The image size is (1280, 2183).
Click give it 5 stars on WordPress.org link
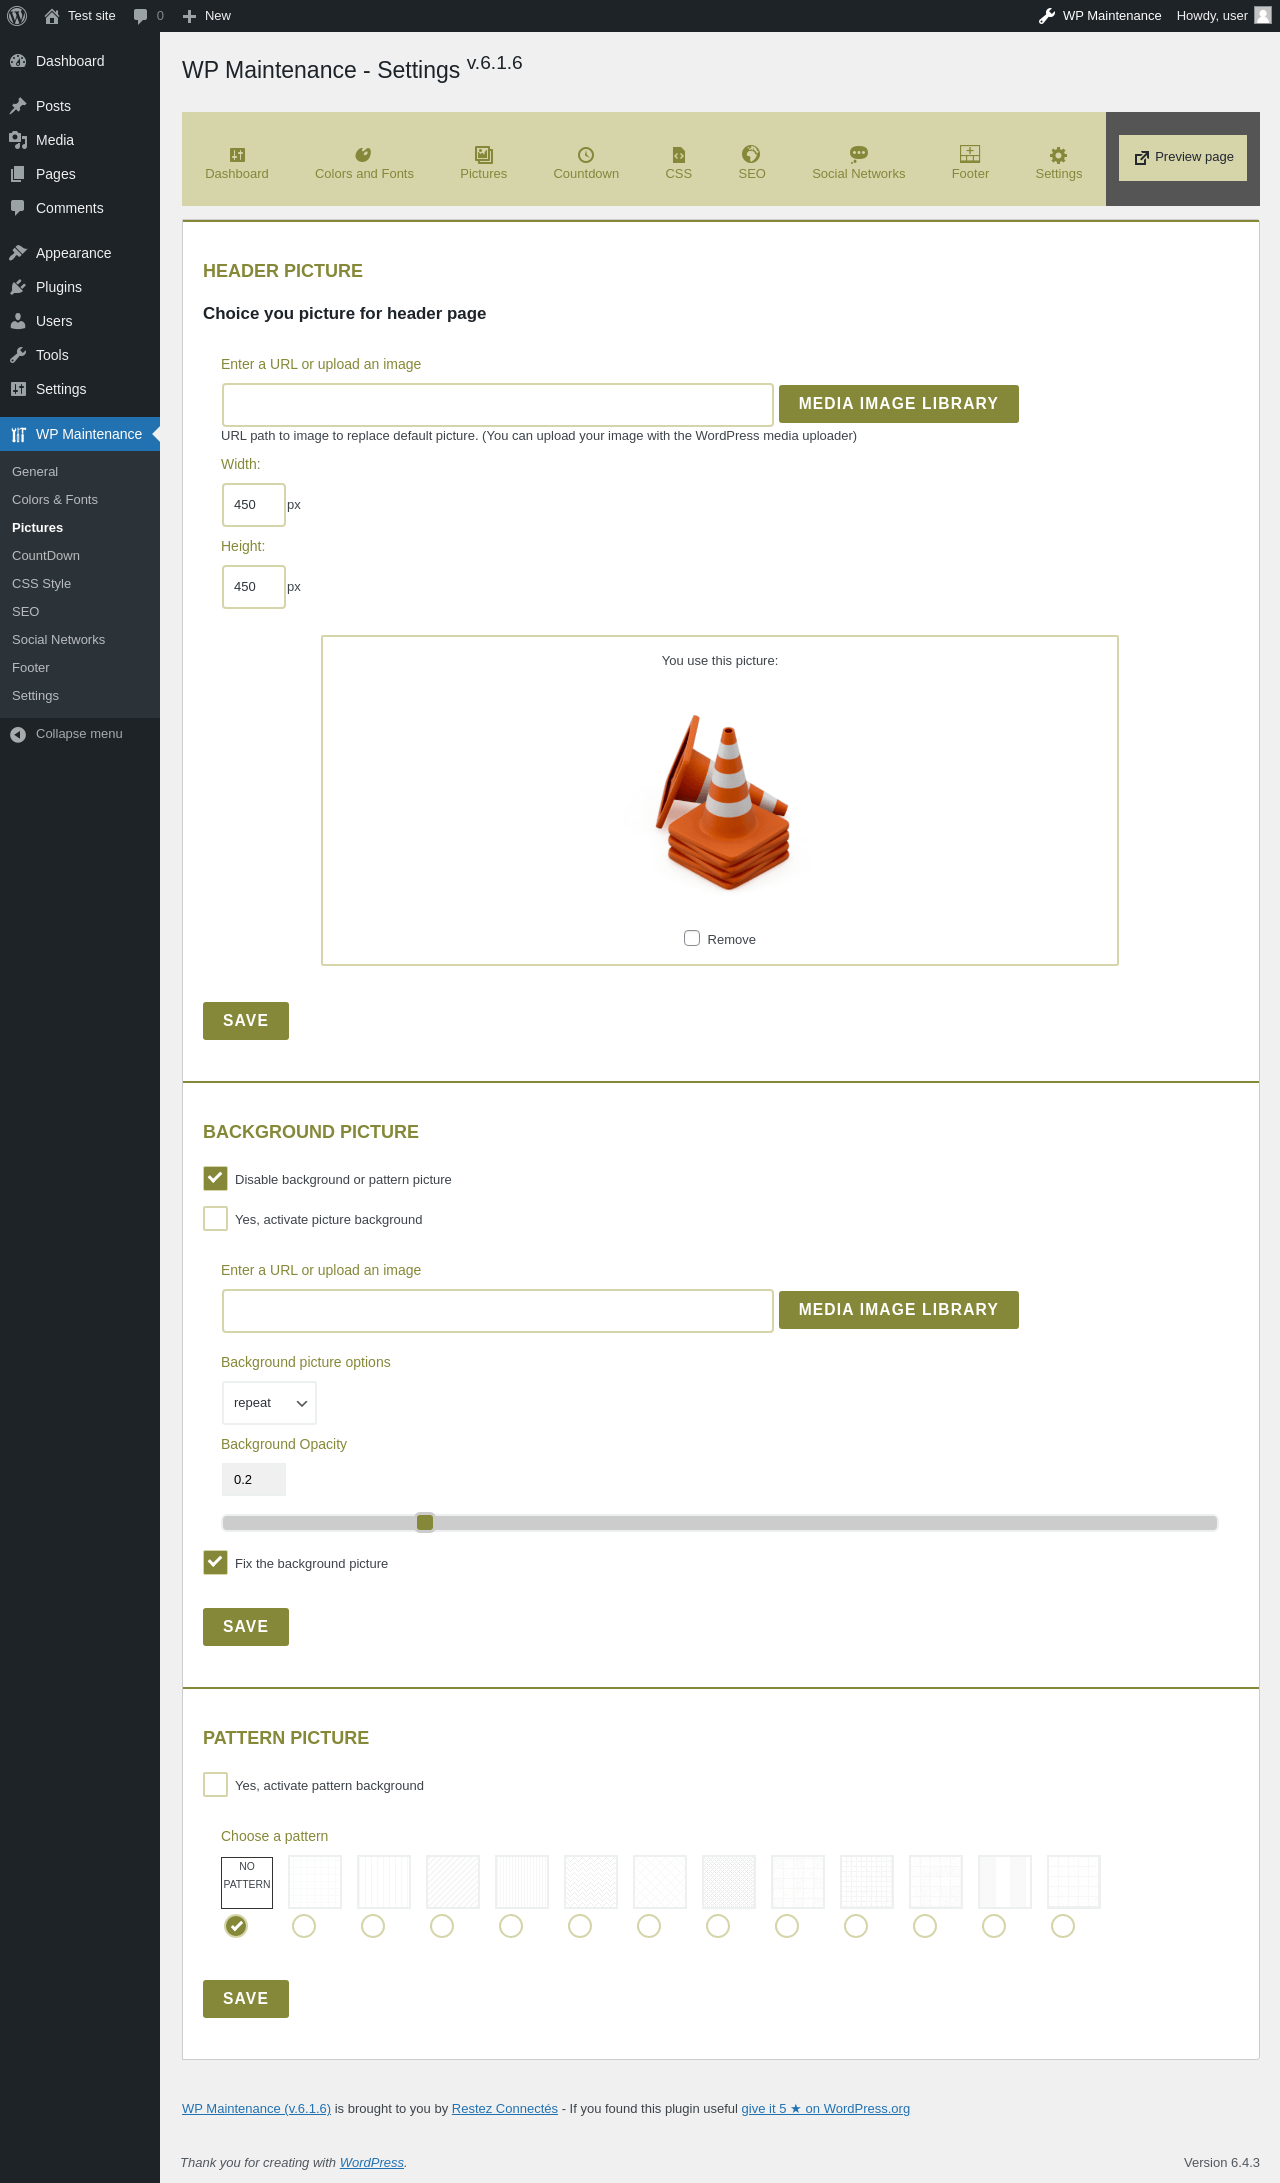(x=826, y=2109)
